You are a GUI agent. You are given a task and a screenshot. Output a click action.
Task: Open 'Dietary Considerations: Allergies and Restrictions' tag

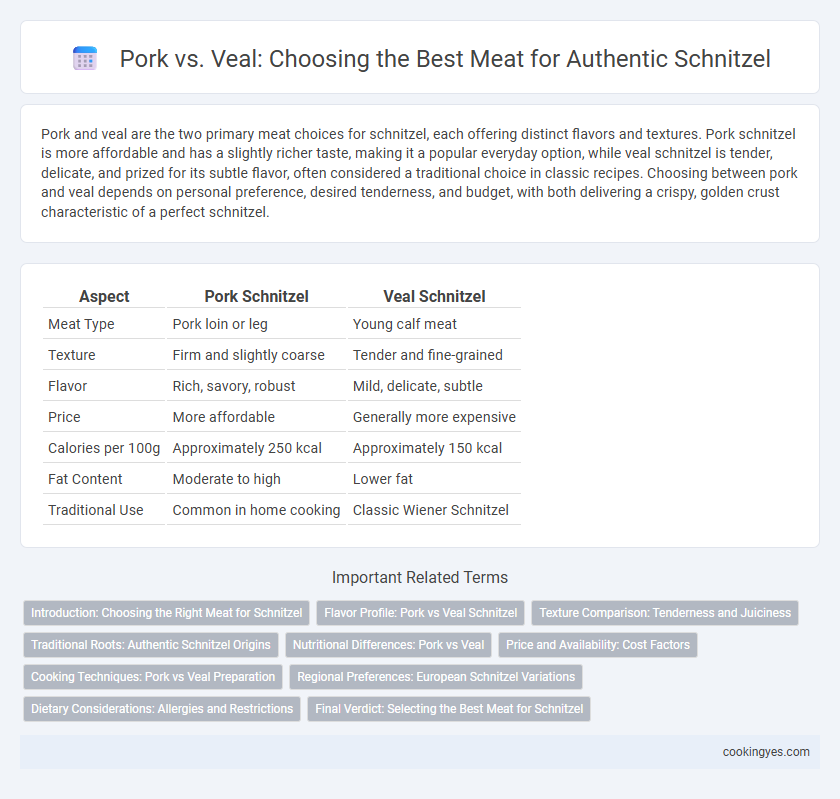162,708
